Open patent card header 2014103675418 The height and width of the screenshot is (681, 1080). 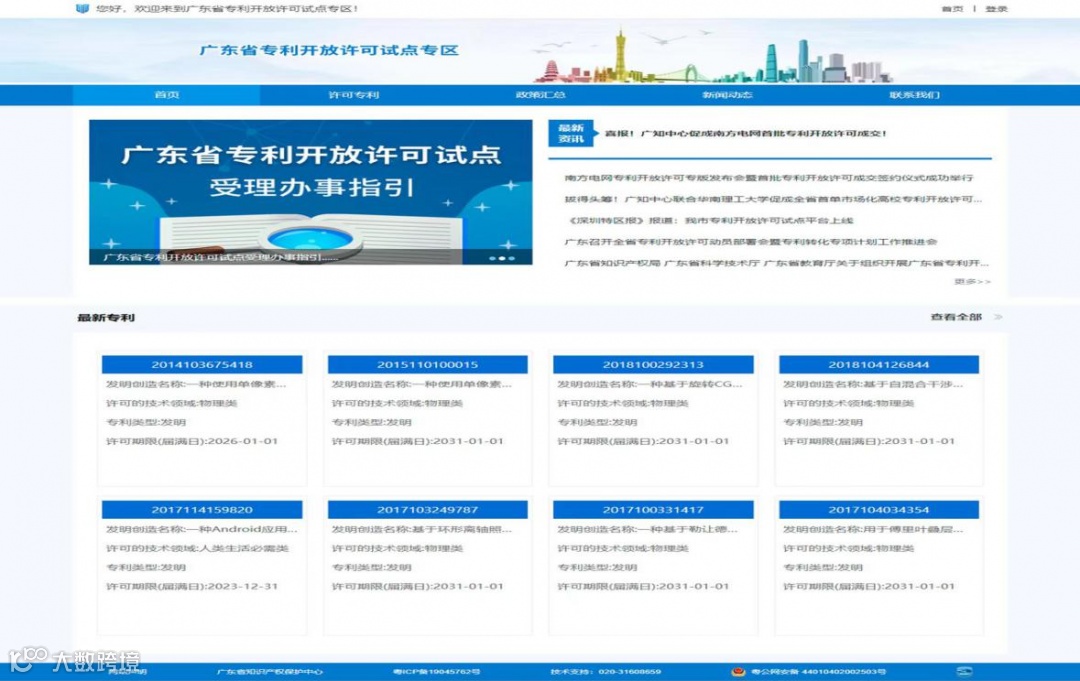(202, 365)
